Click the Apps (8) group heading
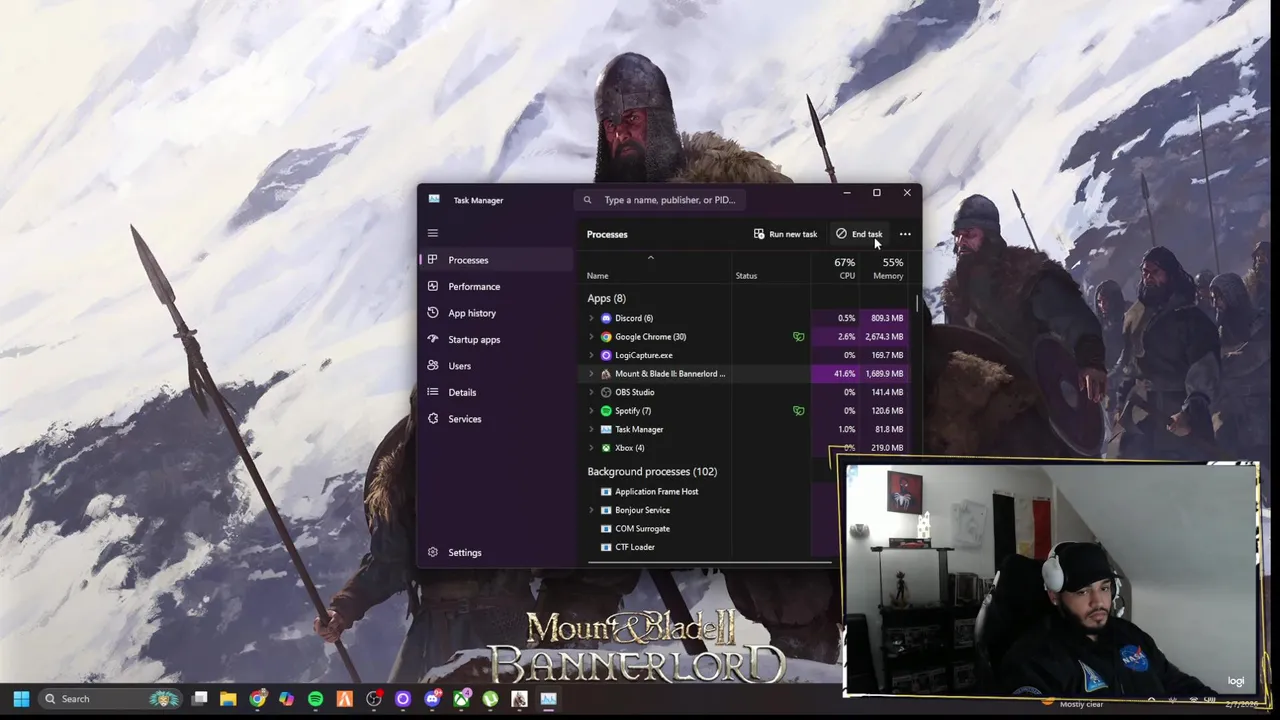 (x=606, y=298)
